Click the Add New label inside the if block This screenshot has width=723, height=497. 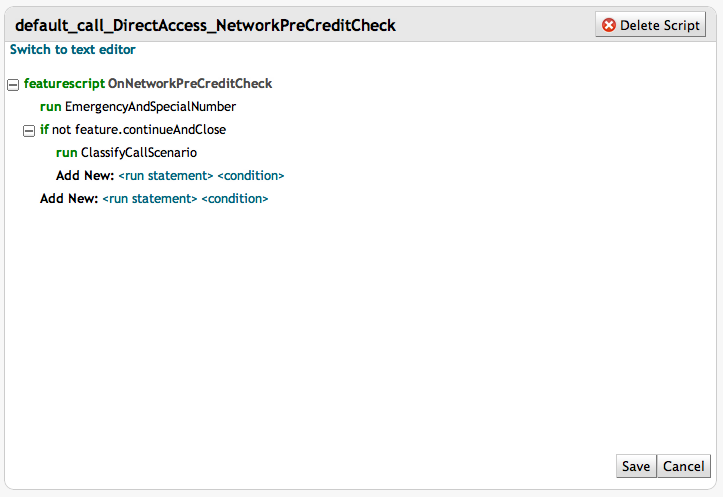point(85,176)
